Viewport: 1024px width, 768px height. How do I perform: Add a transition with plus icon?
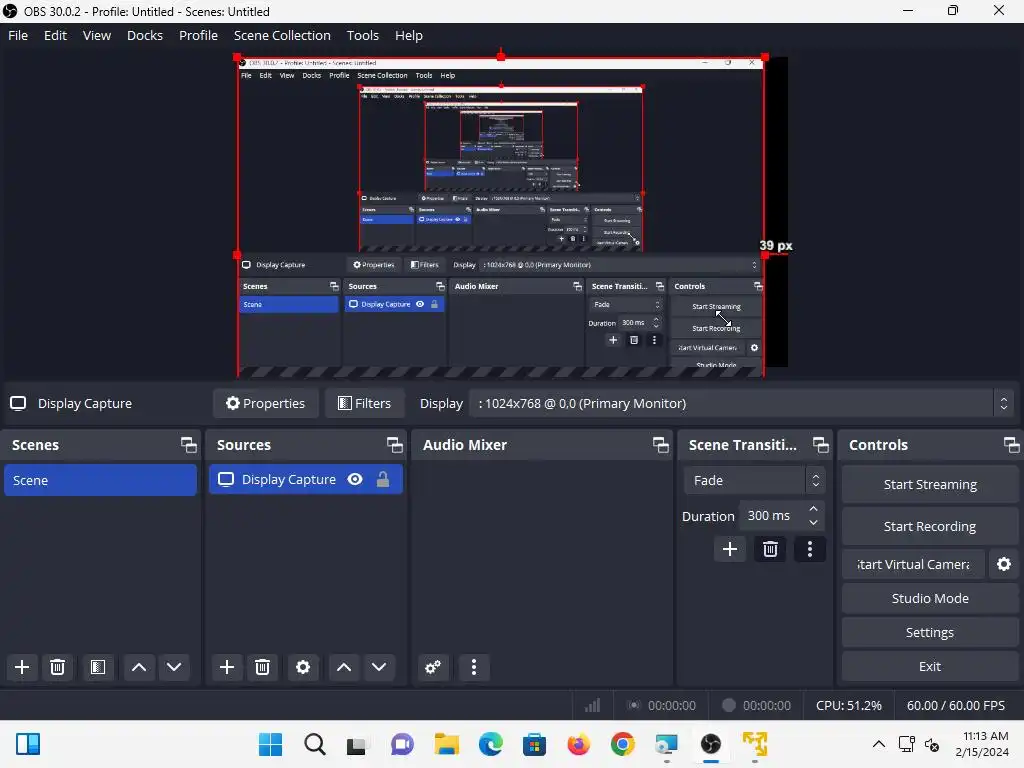pos(730,549)
